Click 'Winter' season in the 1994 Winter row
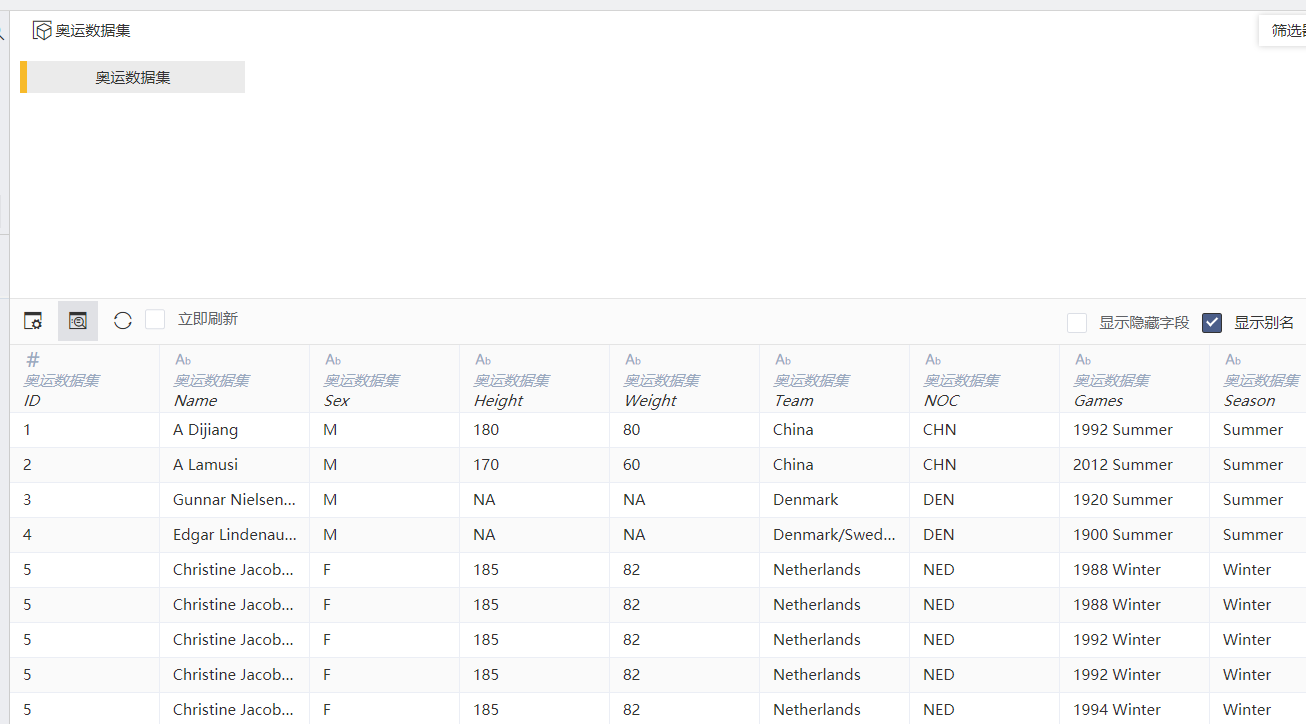This screenshot has width=1306, height=724. (x=1247, y=710)
